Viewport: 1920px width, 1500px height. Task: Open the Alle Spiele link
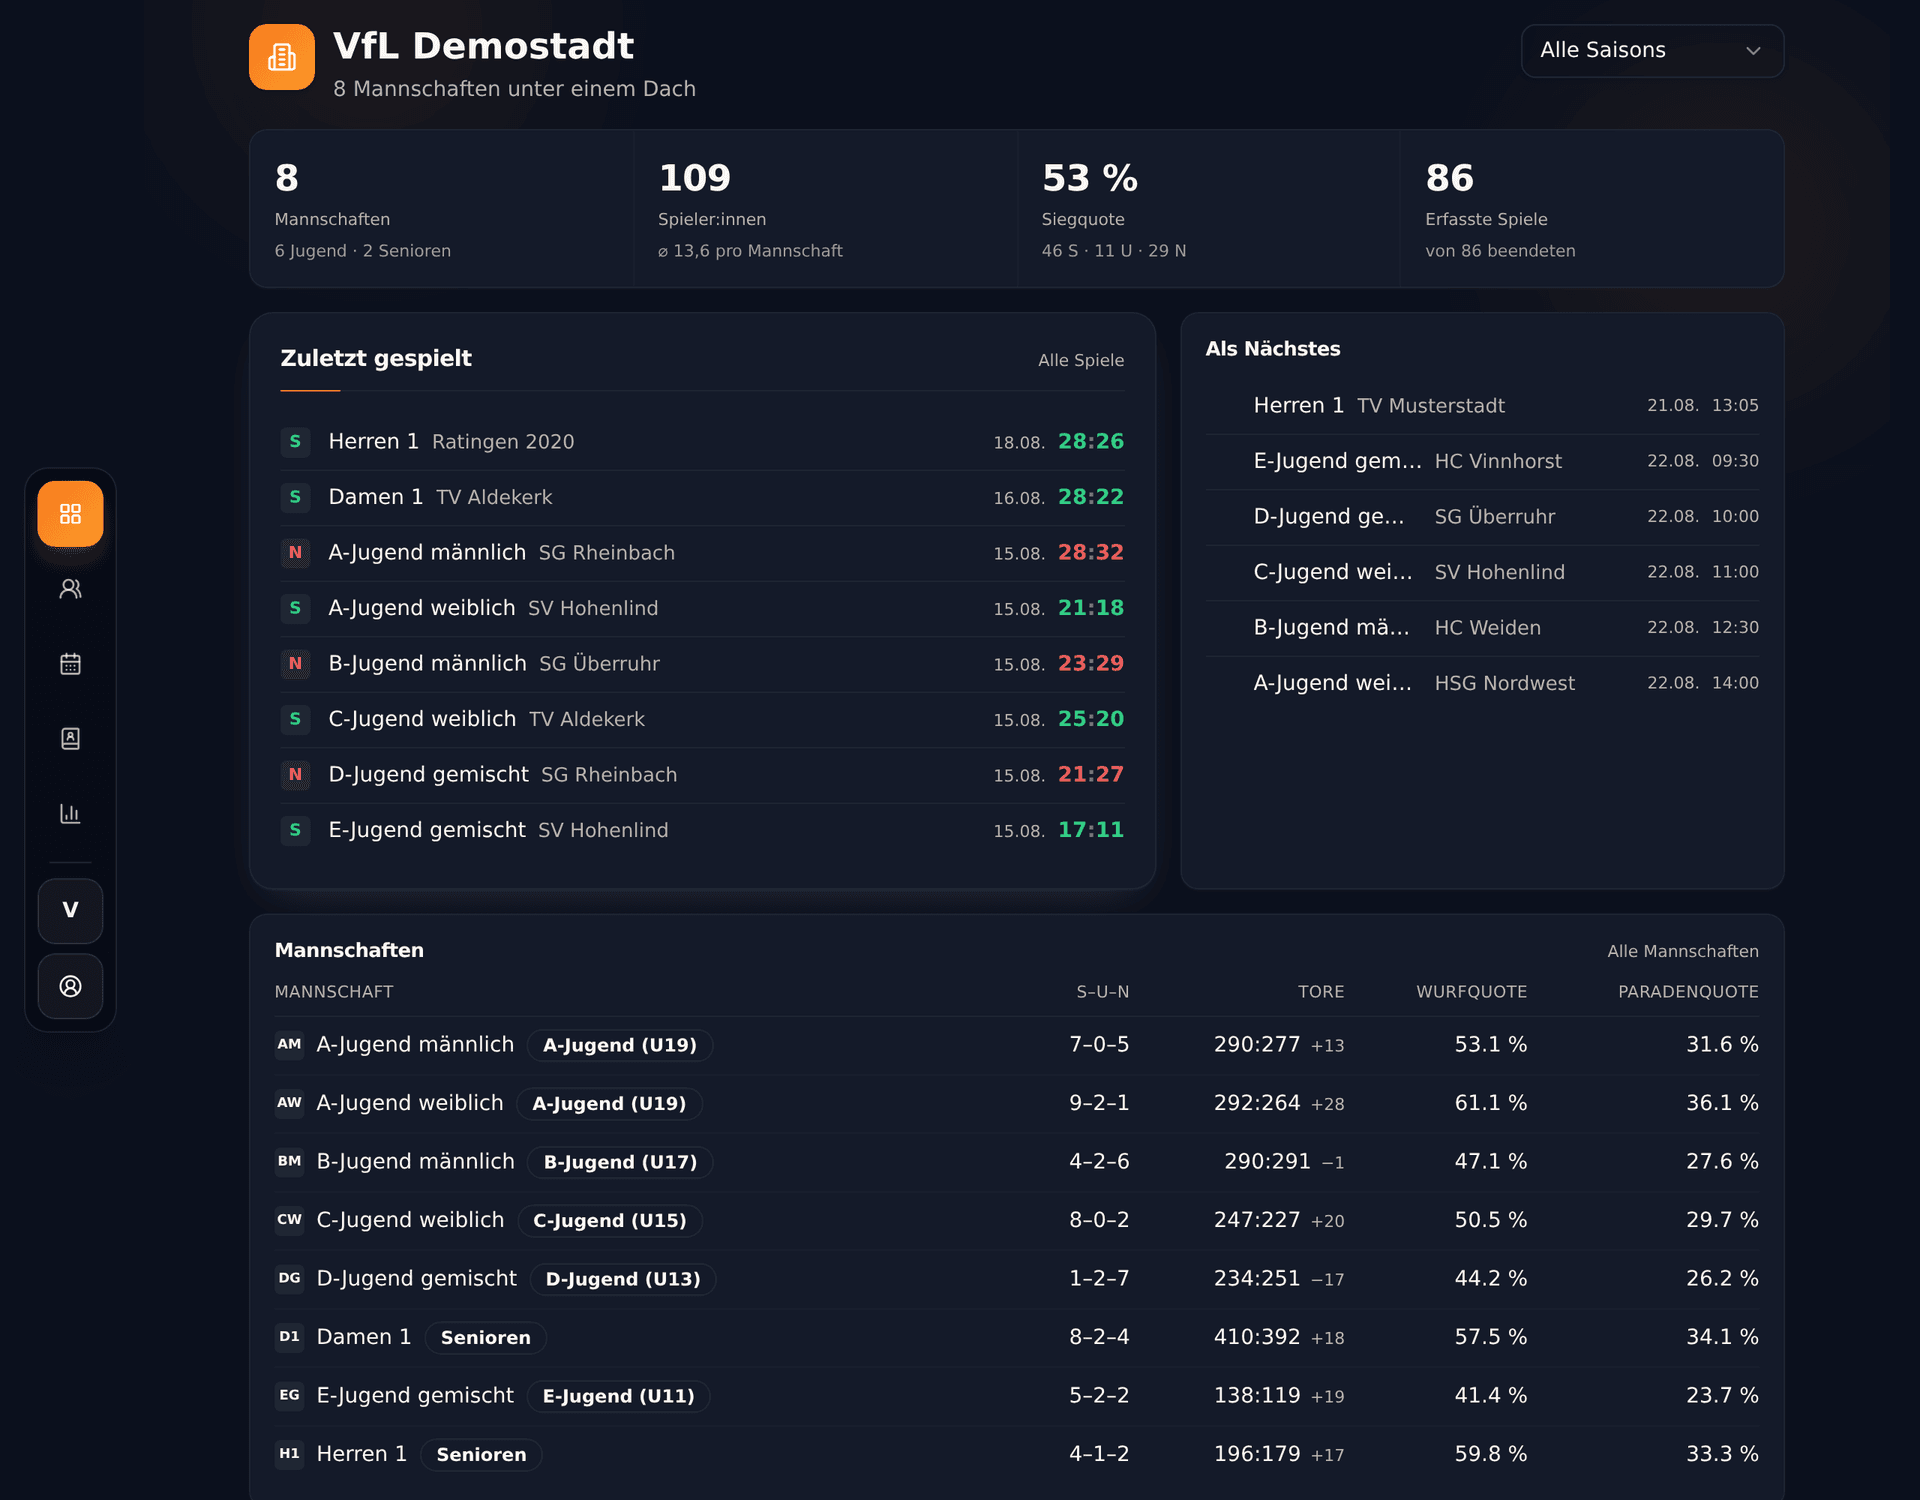click(x=1081, y=360)
